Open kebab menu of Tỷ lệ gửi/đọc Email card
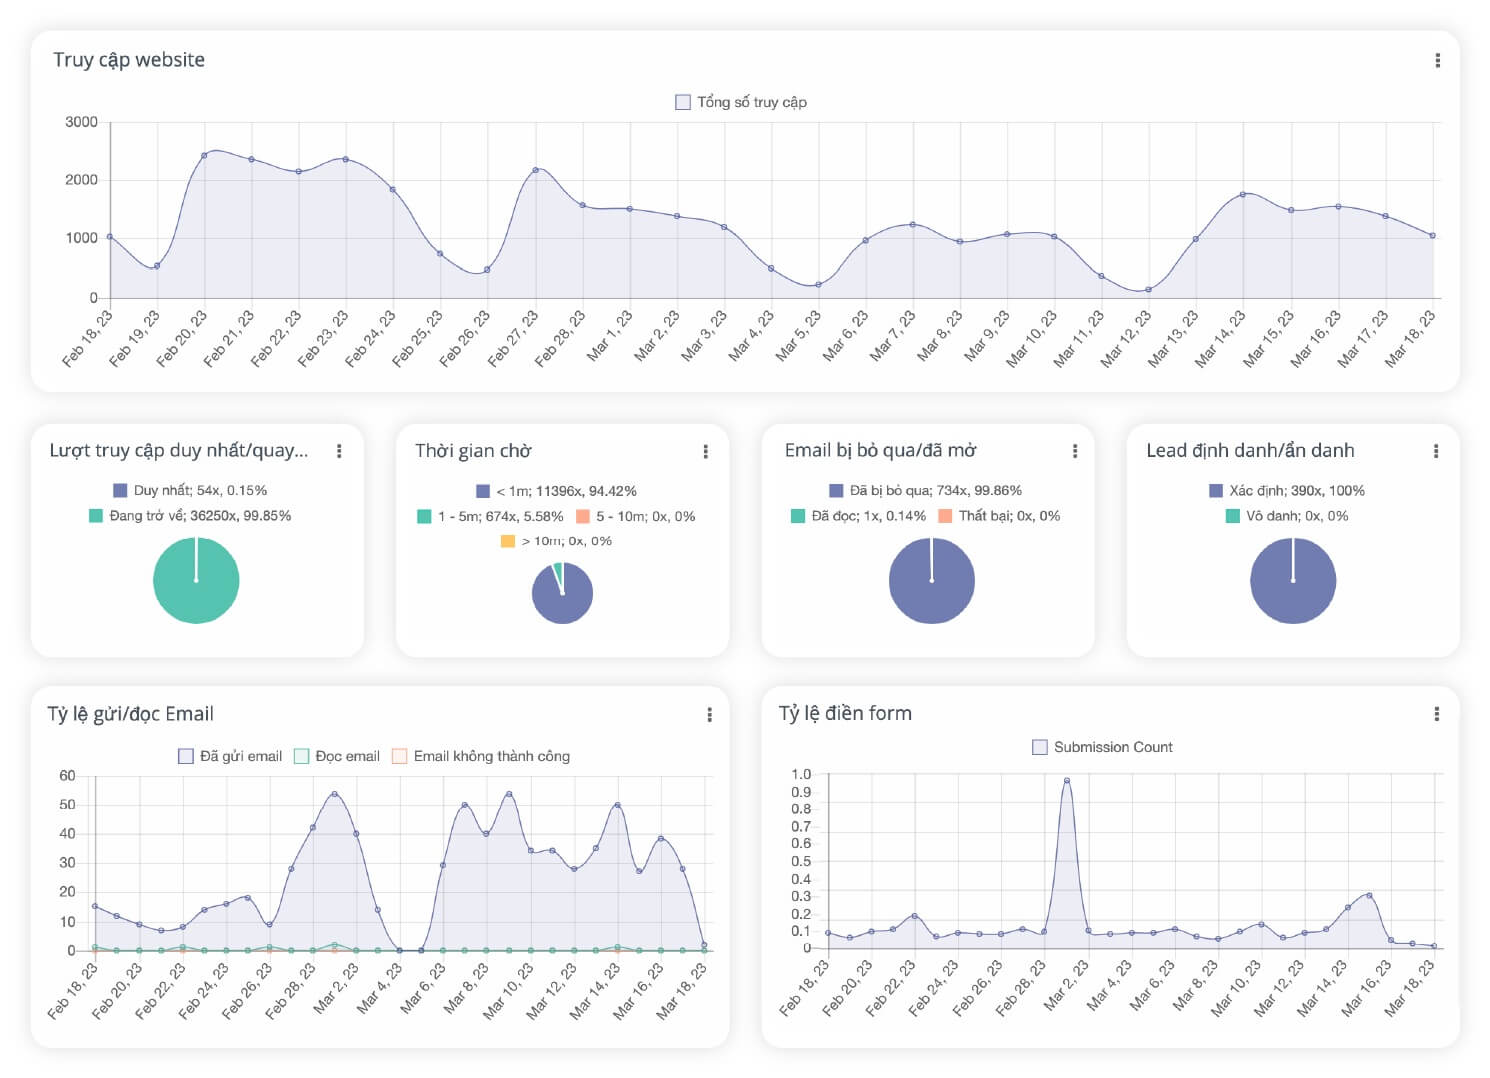 pos(709,715)
